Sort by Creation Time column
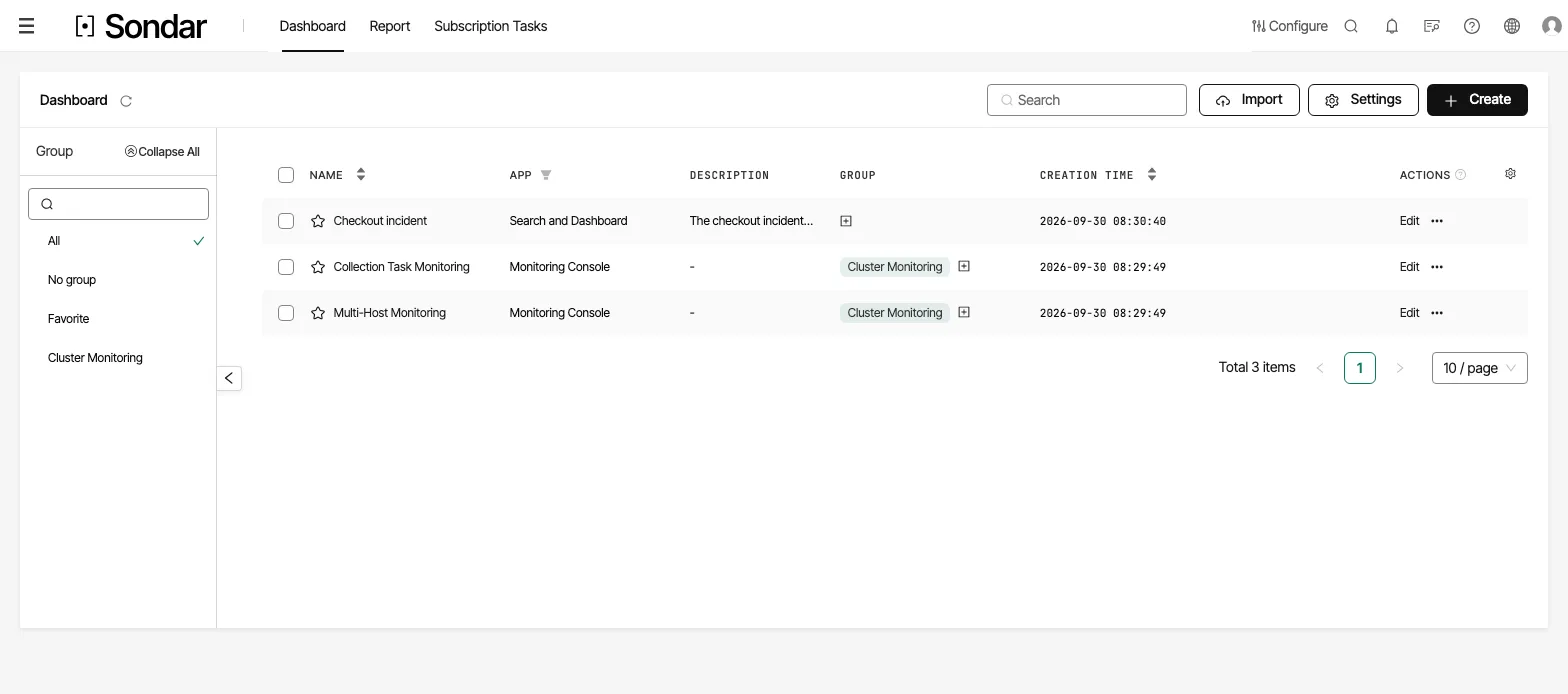The image size is (1568, 694). (1152, 175)
